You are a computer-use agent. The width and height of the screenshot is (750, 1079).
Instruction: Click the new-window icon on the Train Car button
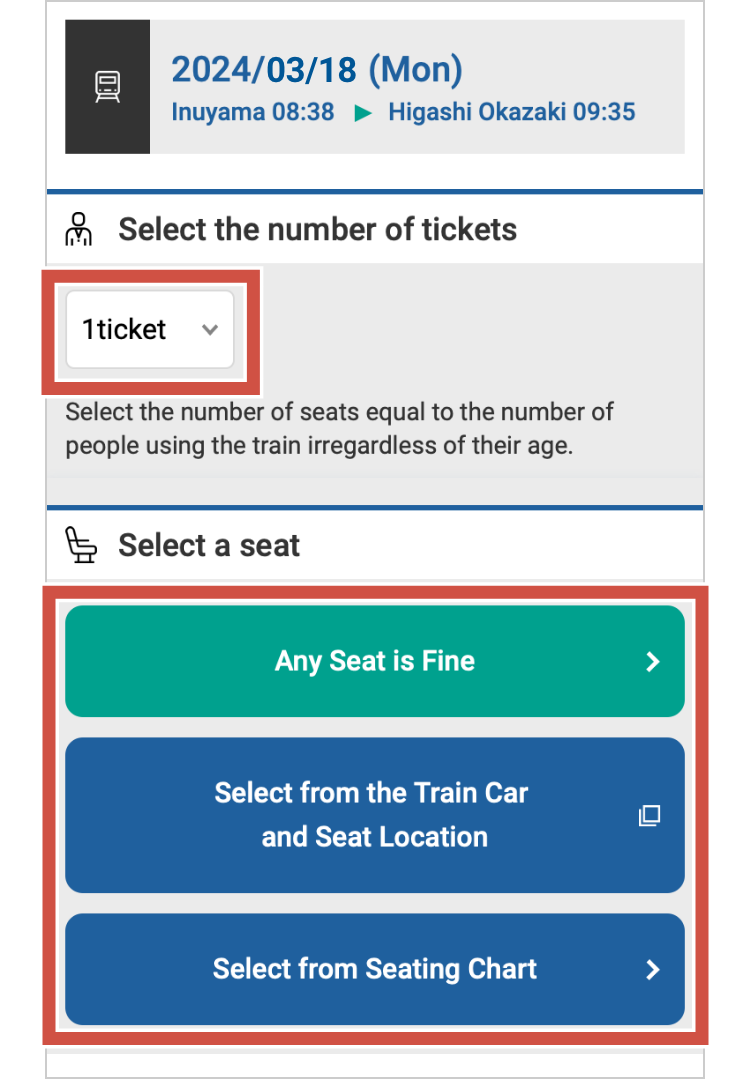[649, 816]
